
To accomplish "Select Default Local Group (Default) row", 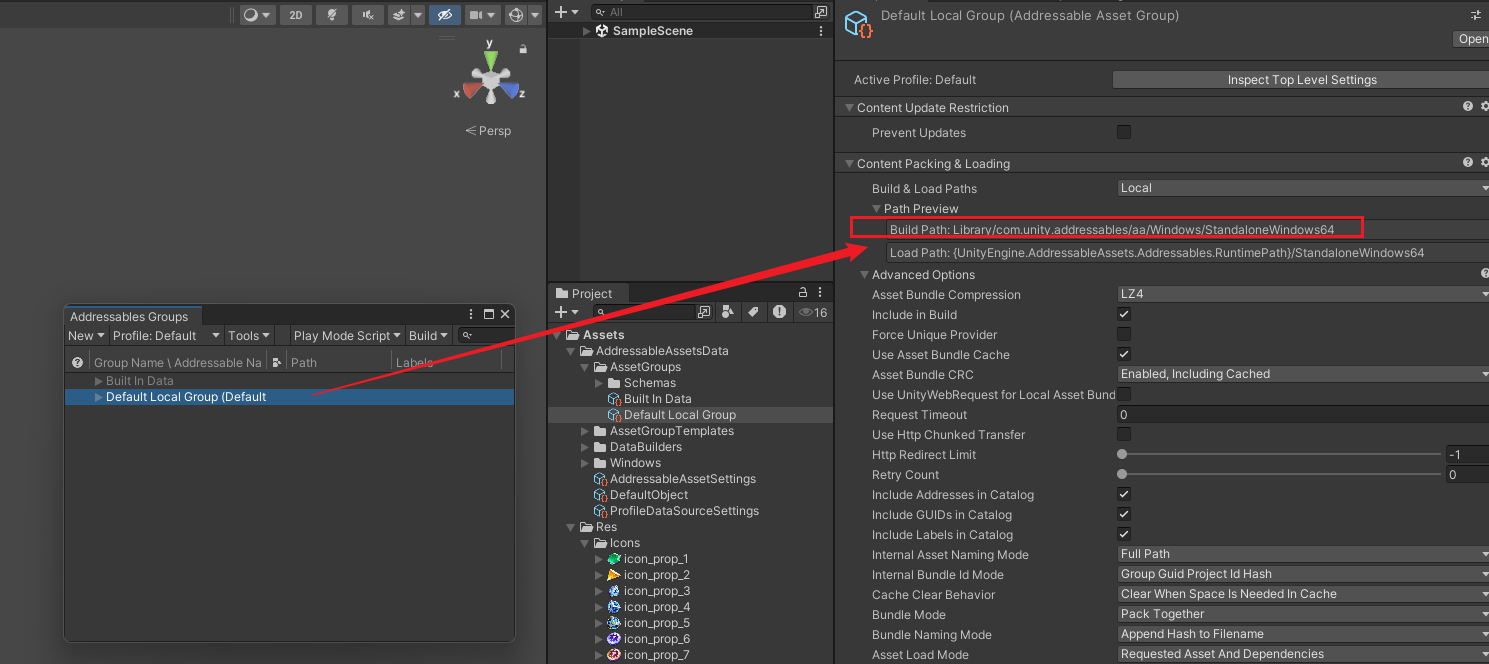I will 289,397.
